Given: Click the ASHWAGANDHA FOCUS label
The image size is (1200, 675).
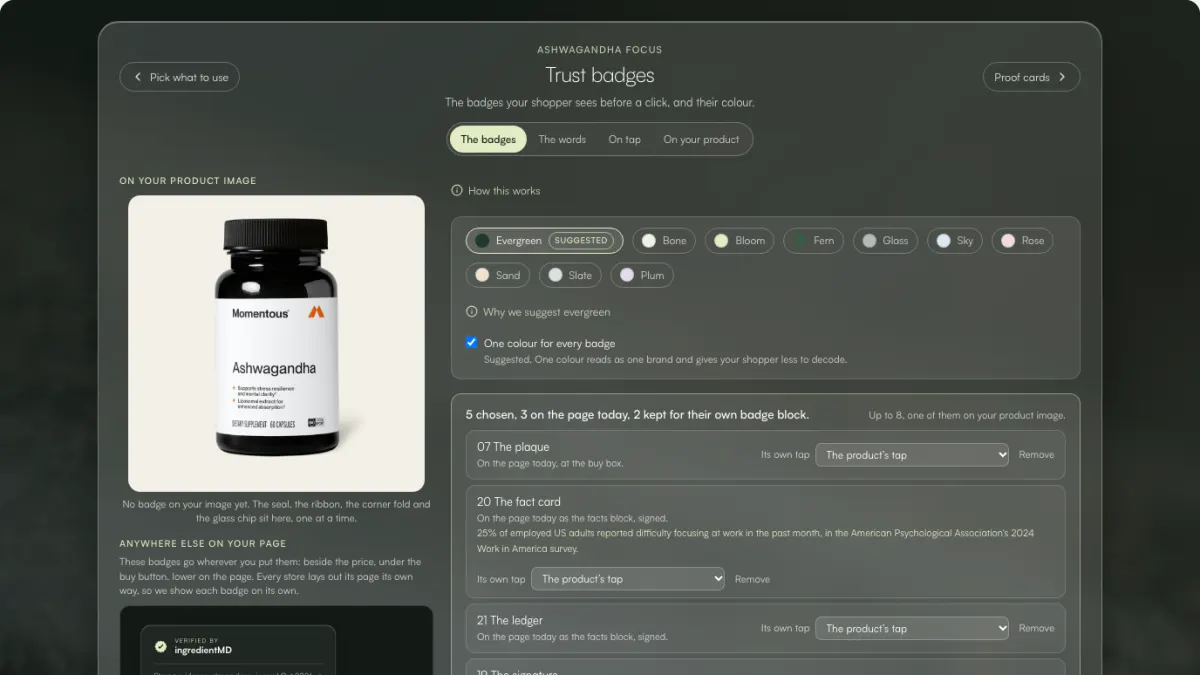Looking at the screenshot, I should [600, 50].
